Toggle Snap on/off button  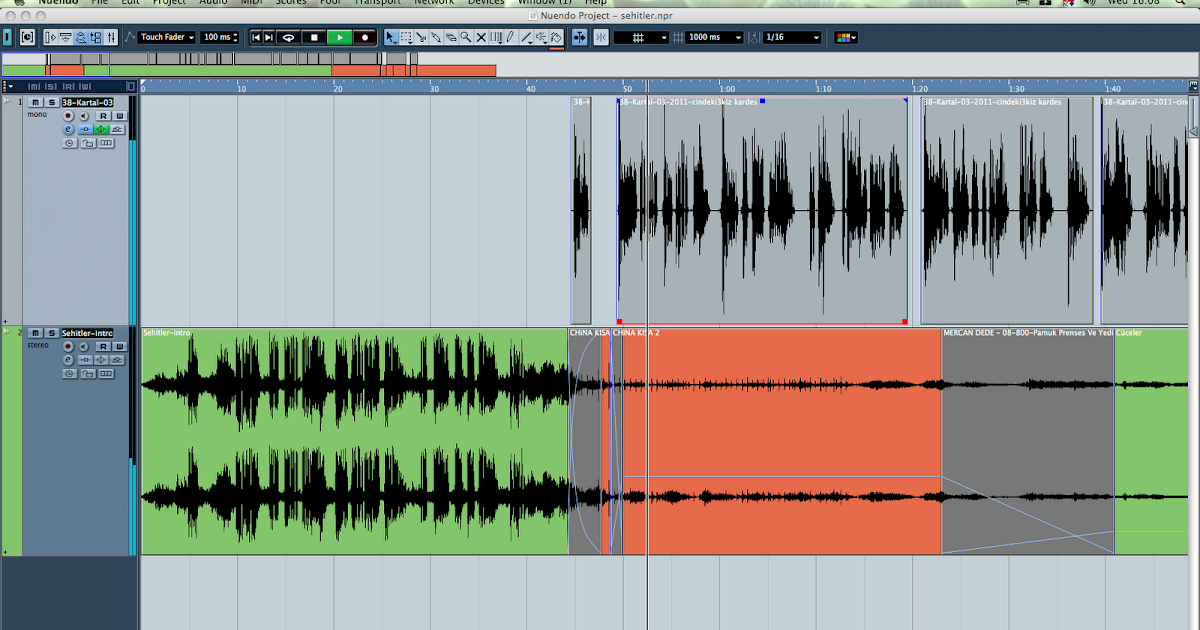[601, 37]
